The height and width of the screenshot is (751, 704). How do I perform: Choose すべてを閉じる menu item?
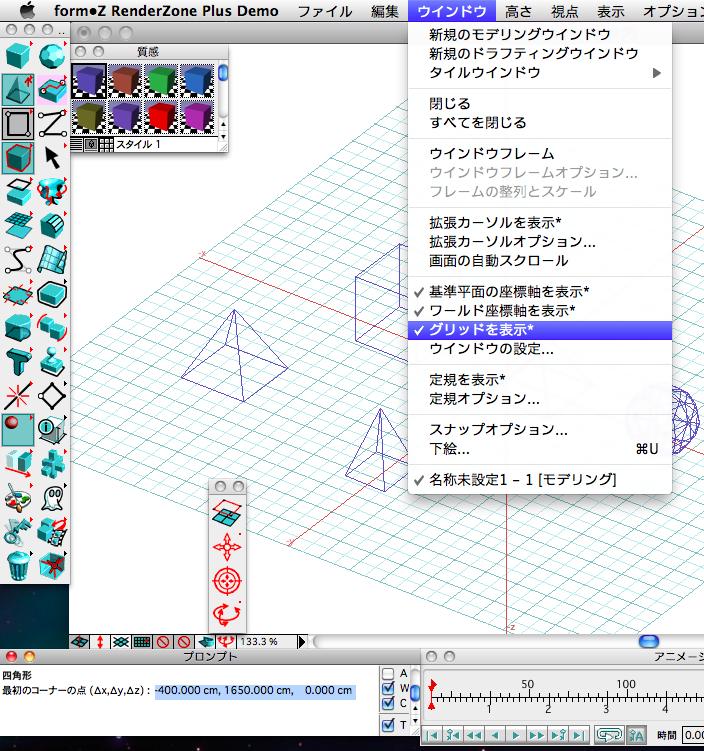click(540, 123)
